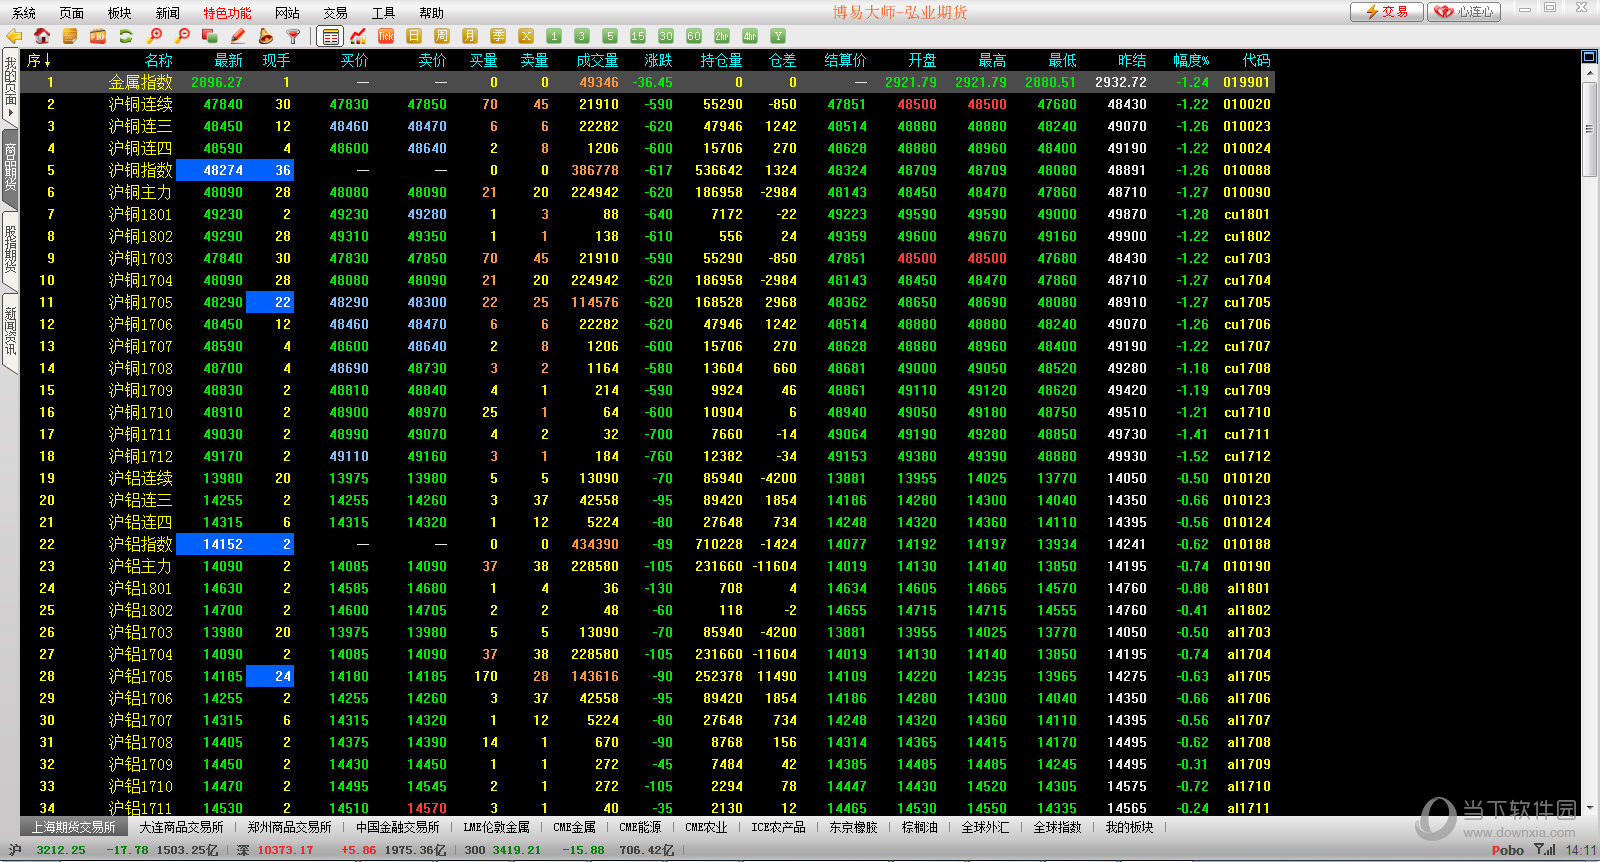The image size is (1600, 862).
Task: Open the 特色功能 menu
Action: click(227, 13)
